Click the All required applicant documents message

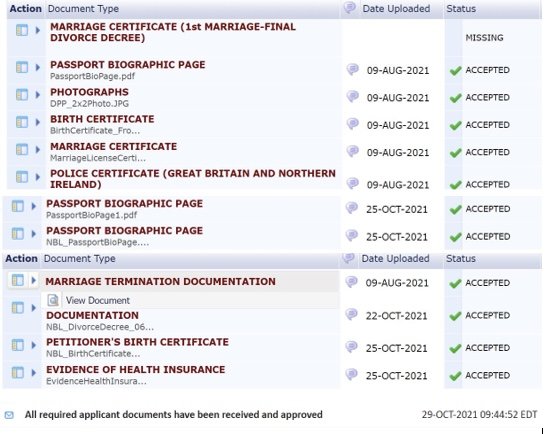(173, 415)
